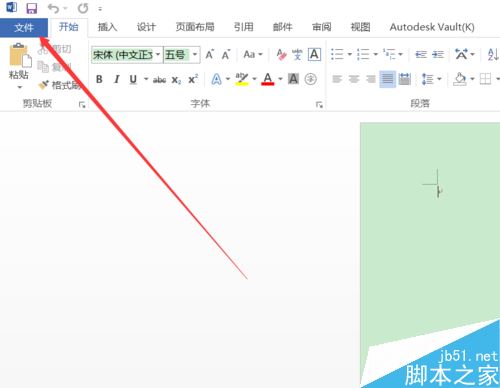This screenshot has width=500, height=388.
Task: Switch to the 插入 ribbon tab
Action: (x=107, y=27)
